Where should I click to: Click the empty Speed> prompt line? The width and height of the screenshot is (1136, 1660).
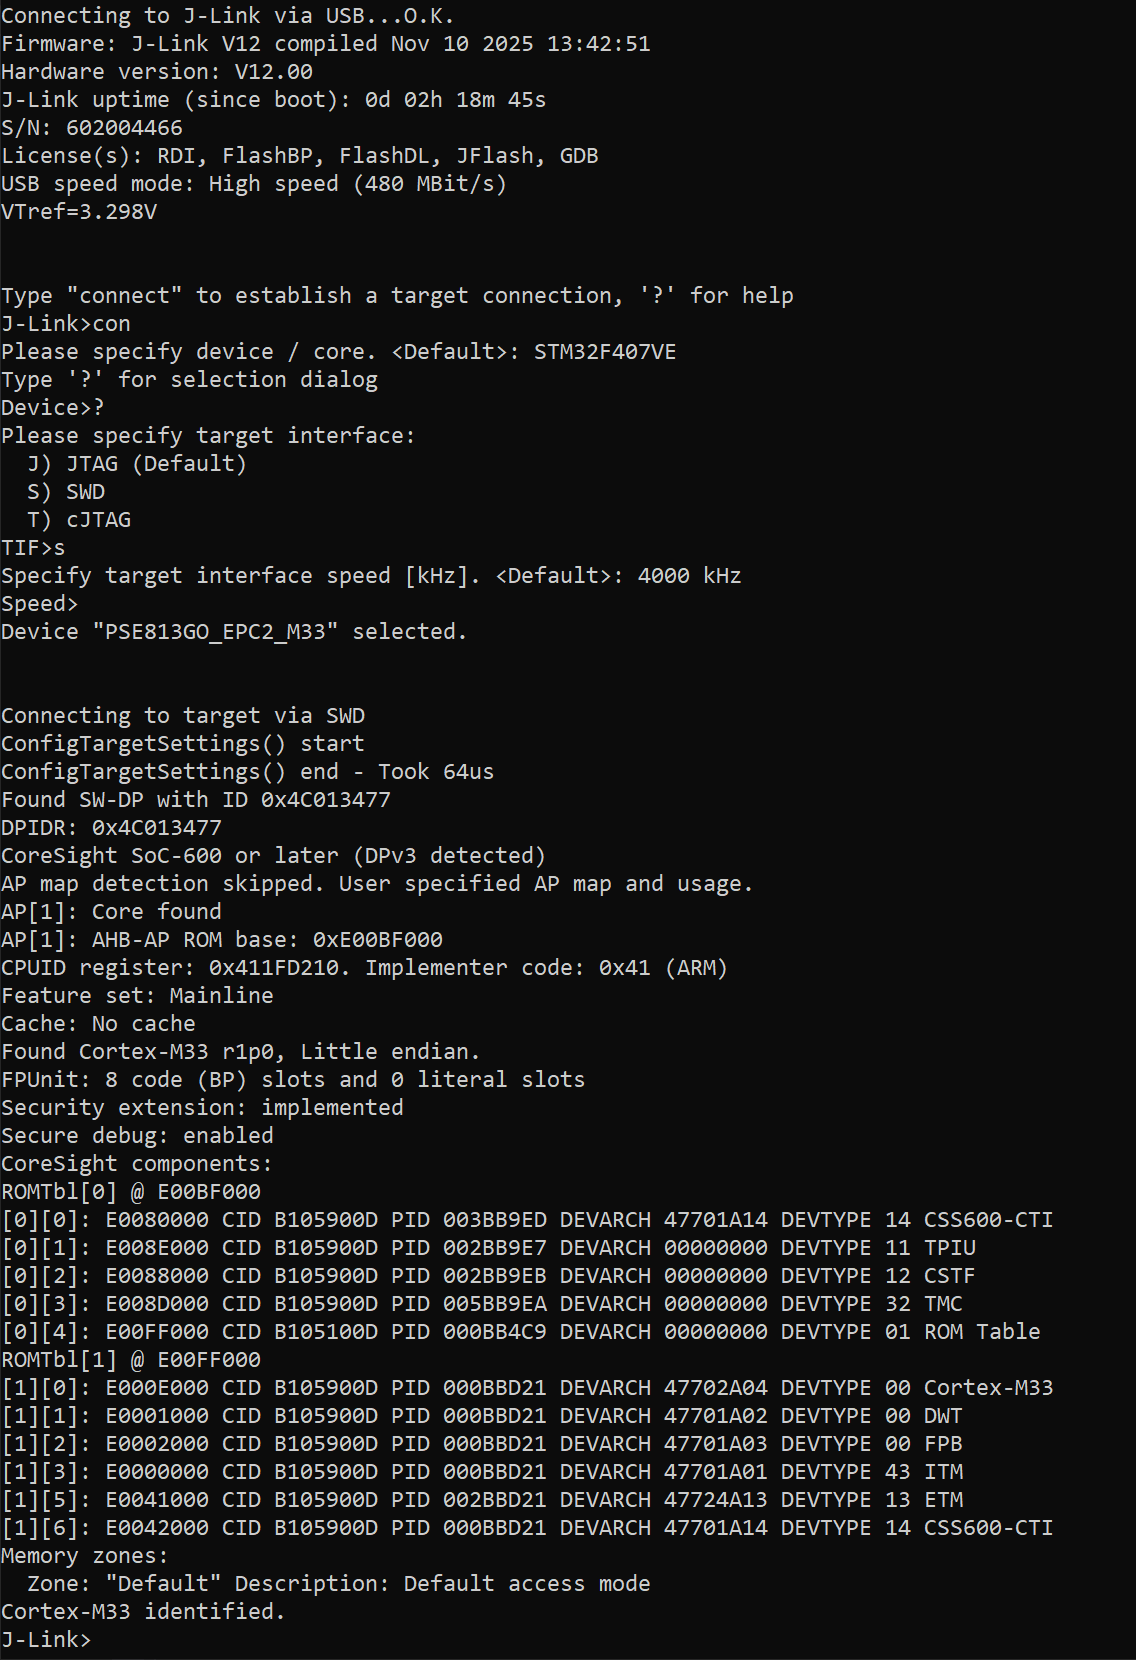click(39, 603)
